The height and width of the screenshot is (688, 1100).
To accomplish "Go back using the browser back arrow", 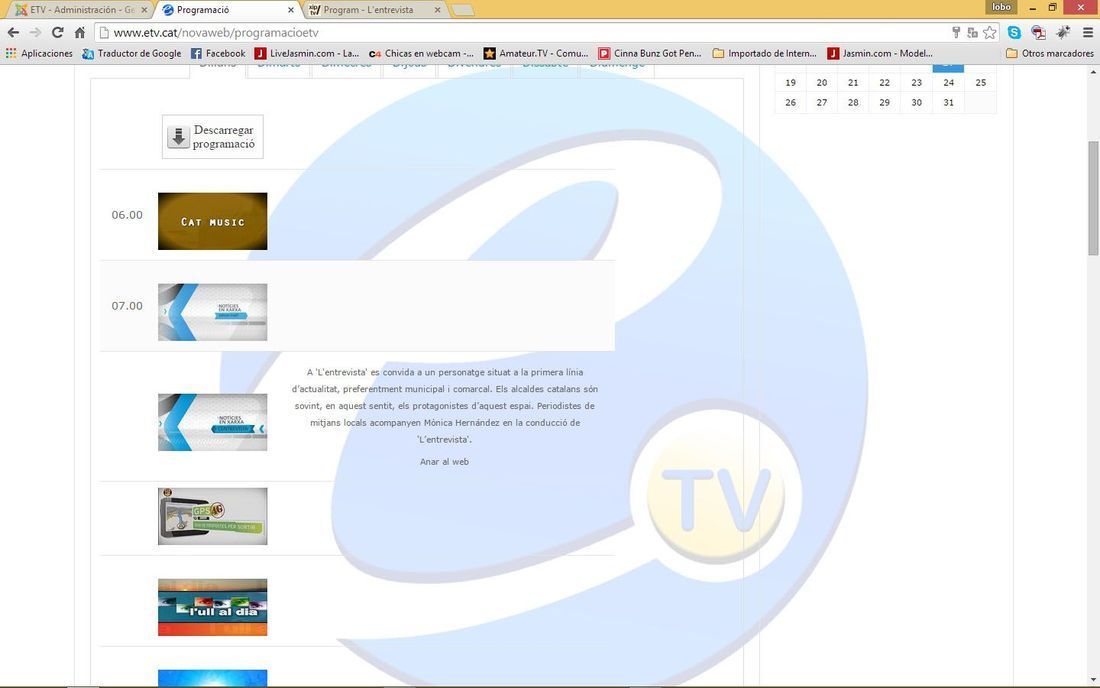I will 13,32.
